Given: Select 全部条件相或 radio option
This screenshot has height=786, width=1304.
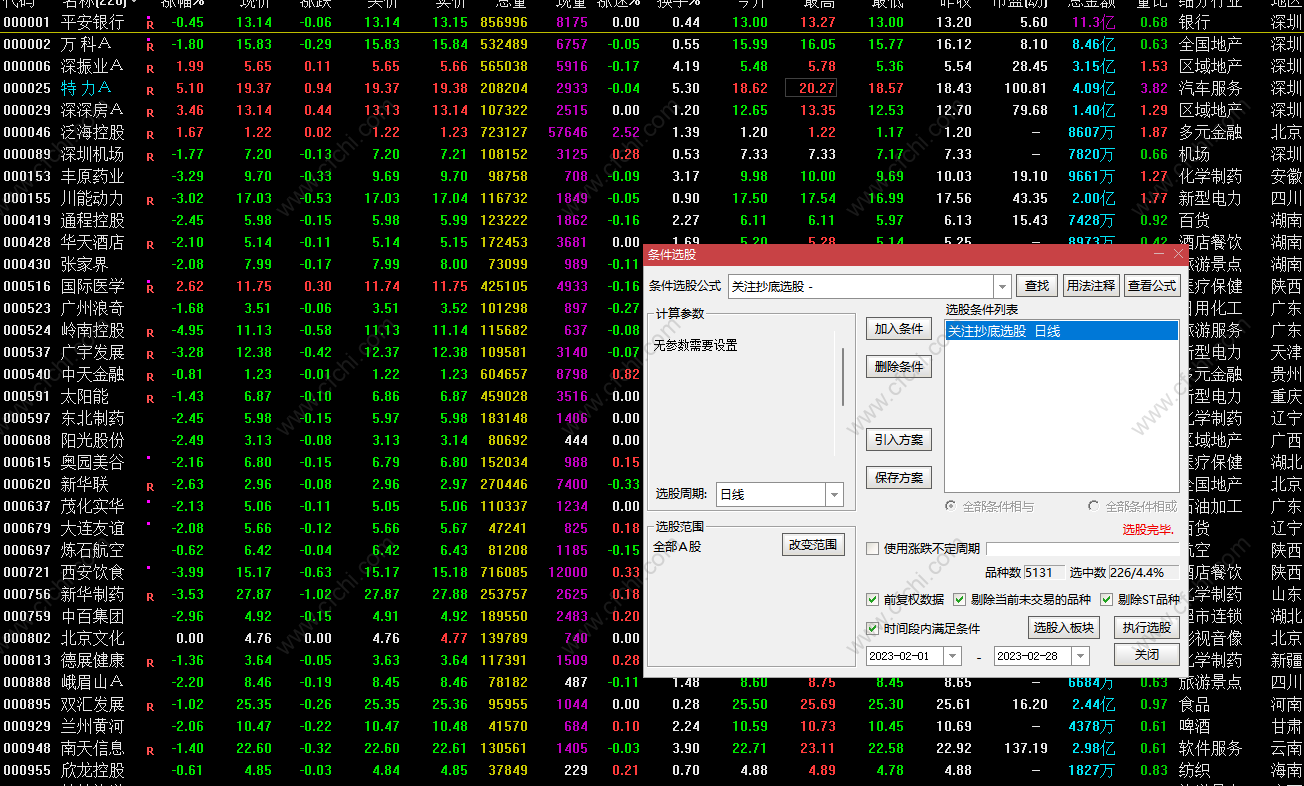Looking at the screenshot, I should point(1094,507).
